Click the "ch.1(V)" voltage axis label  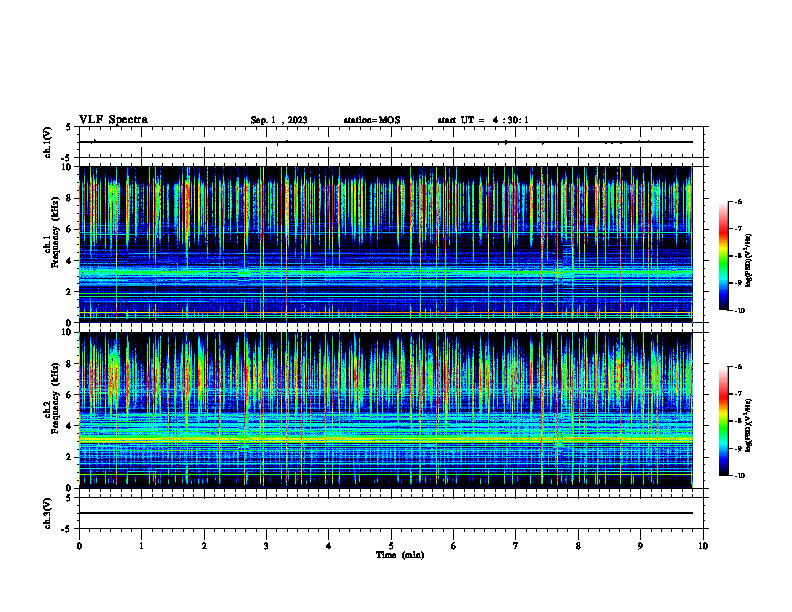(x=48, y=142)
